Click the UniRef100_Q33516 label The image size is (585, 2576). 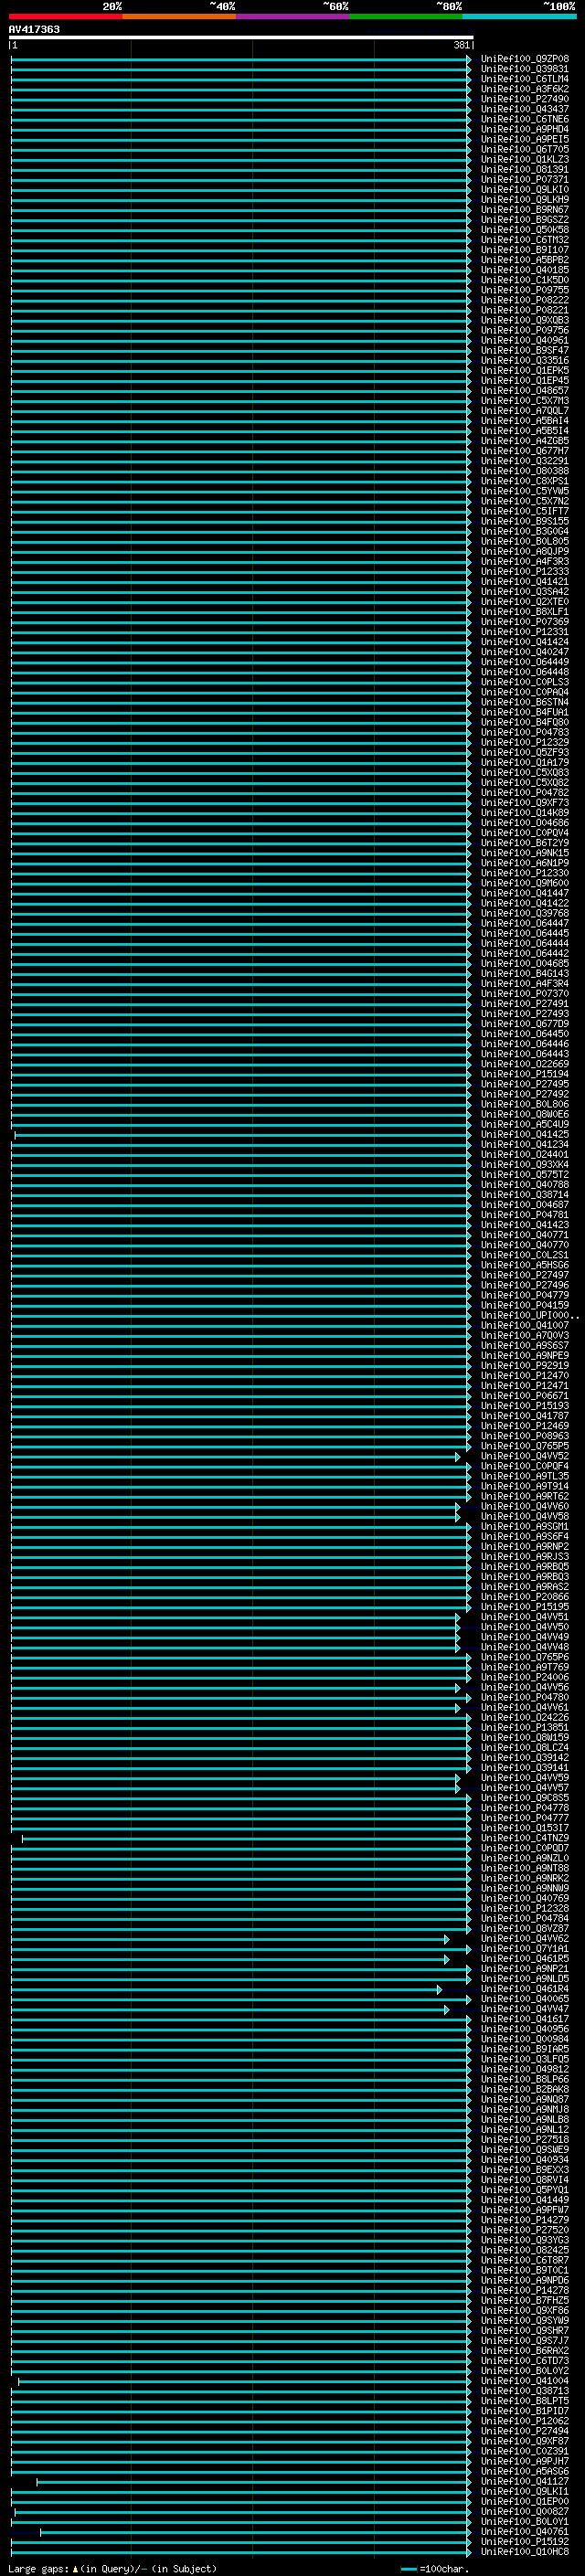[x=524, y=360]
